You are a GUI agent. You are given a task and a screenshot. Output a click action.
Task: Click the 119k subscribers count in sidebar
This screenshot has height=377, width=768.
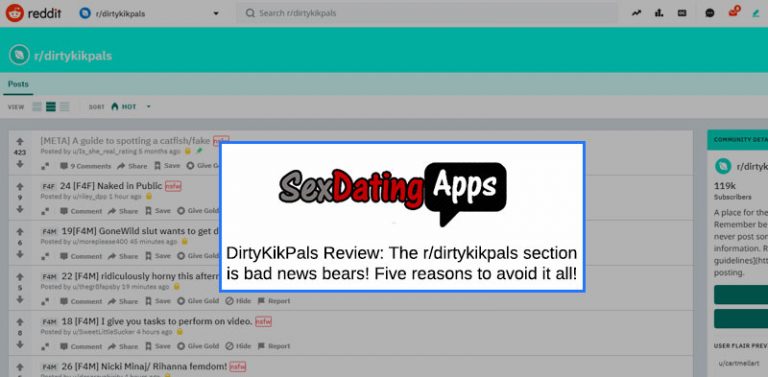(725, 187)
